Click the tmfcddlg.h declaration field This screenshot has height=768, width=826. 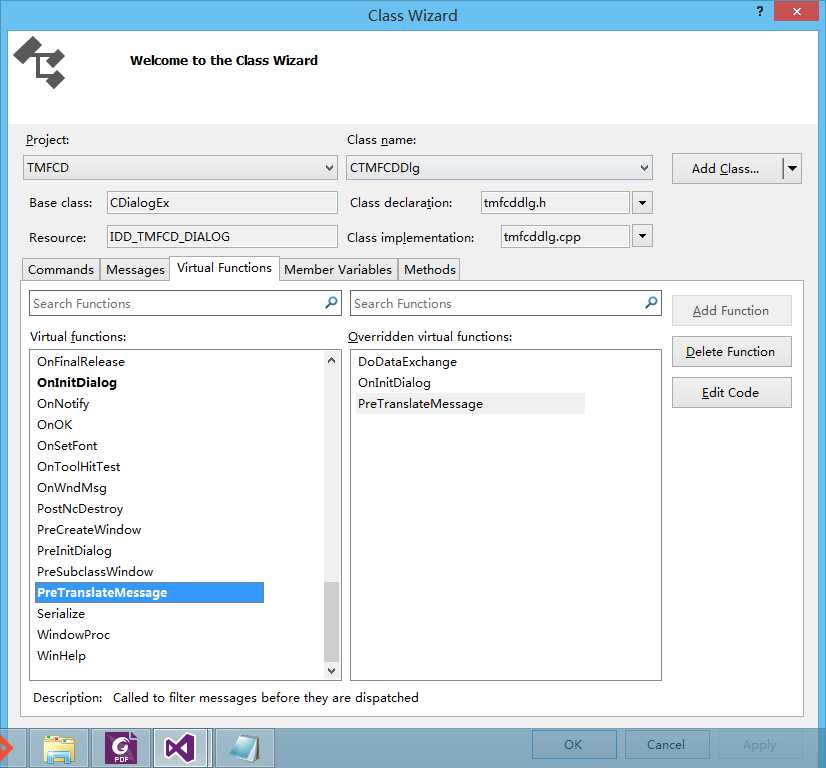click(x=555, y=203)
